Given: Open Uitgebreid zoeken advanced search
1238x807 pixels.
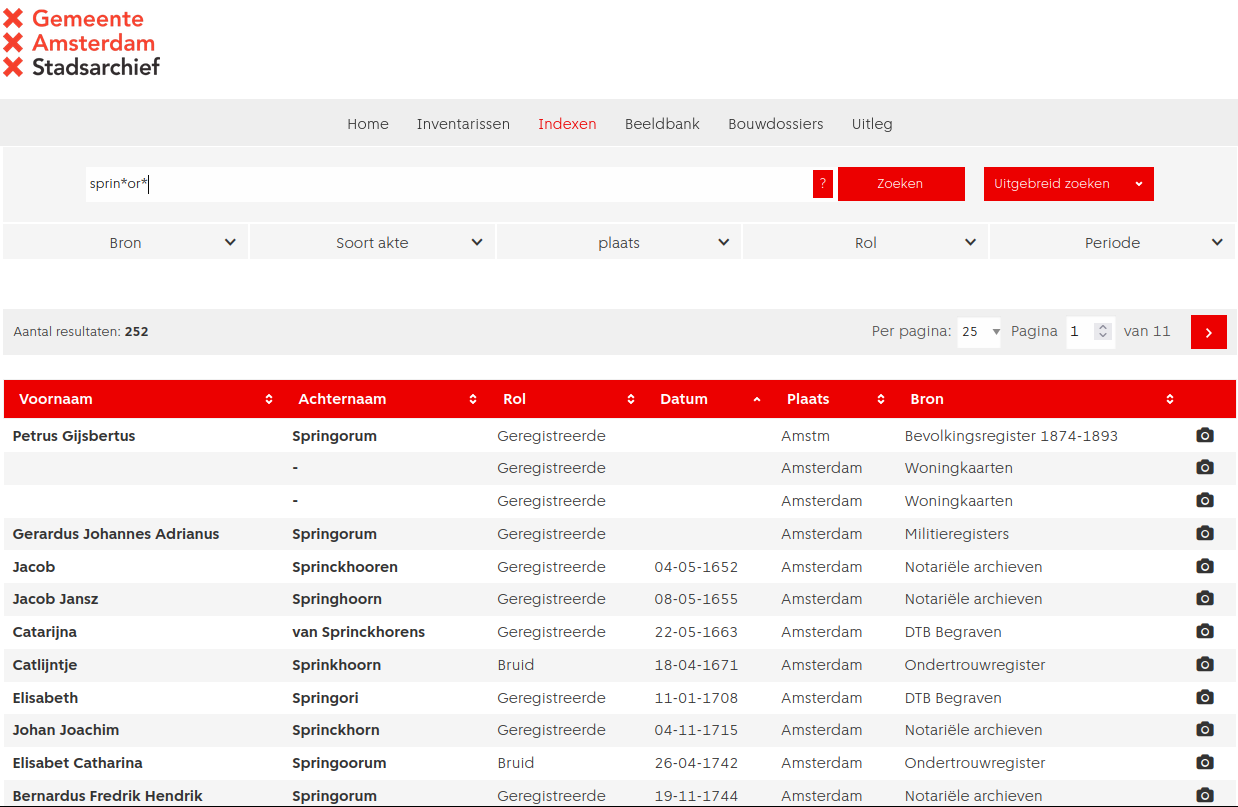Looking at the screenshot, I should [x=1067, y=184].
